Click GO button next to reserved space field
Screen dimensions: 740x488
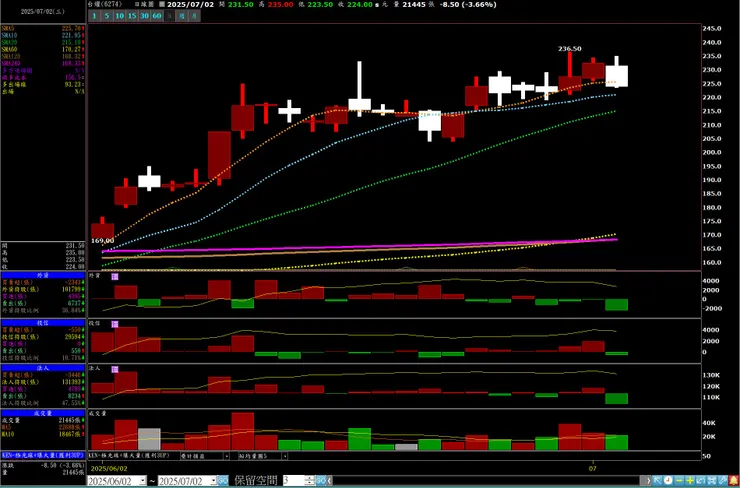click(x=321, y=481)
